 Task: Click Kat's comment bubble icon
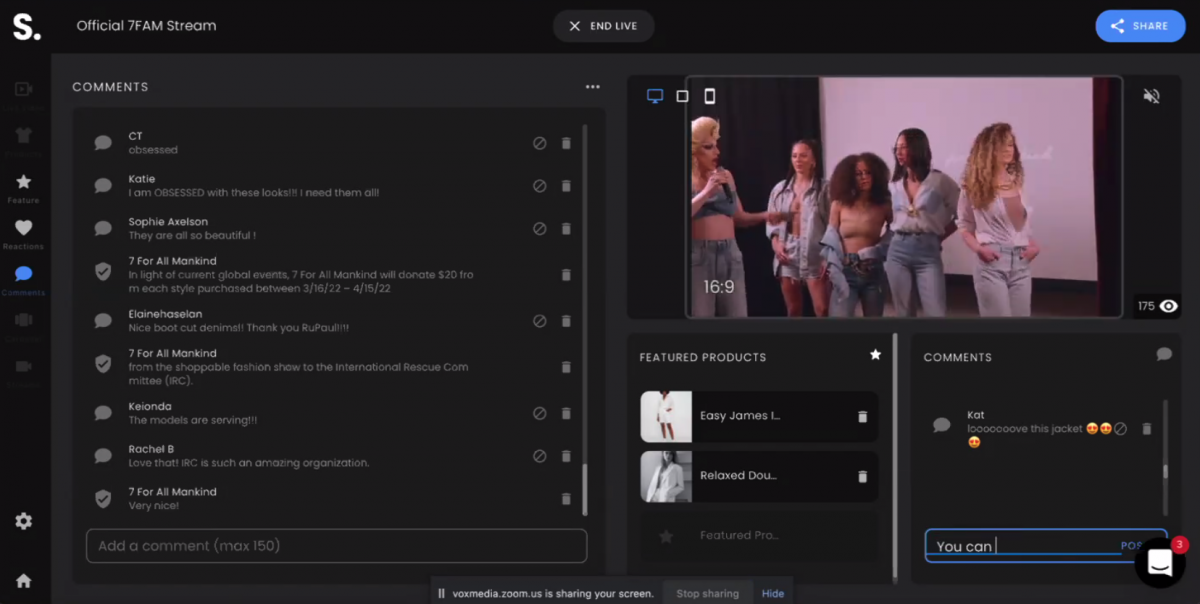point(941,425)
